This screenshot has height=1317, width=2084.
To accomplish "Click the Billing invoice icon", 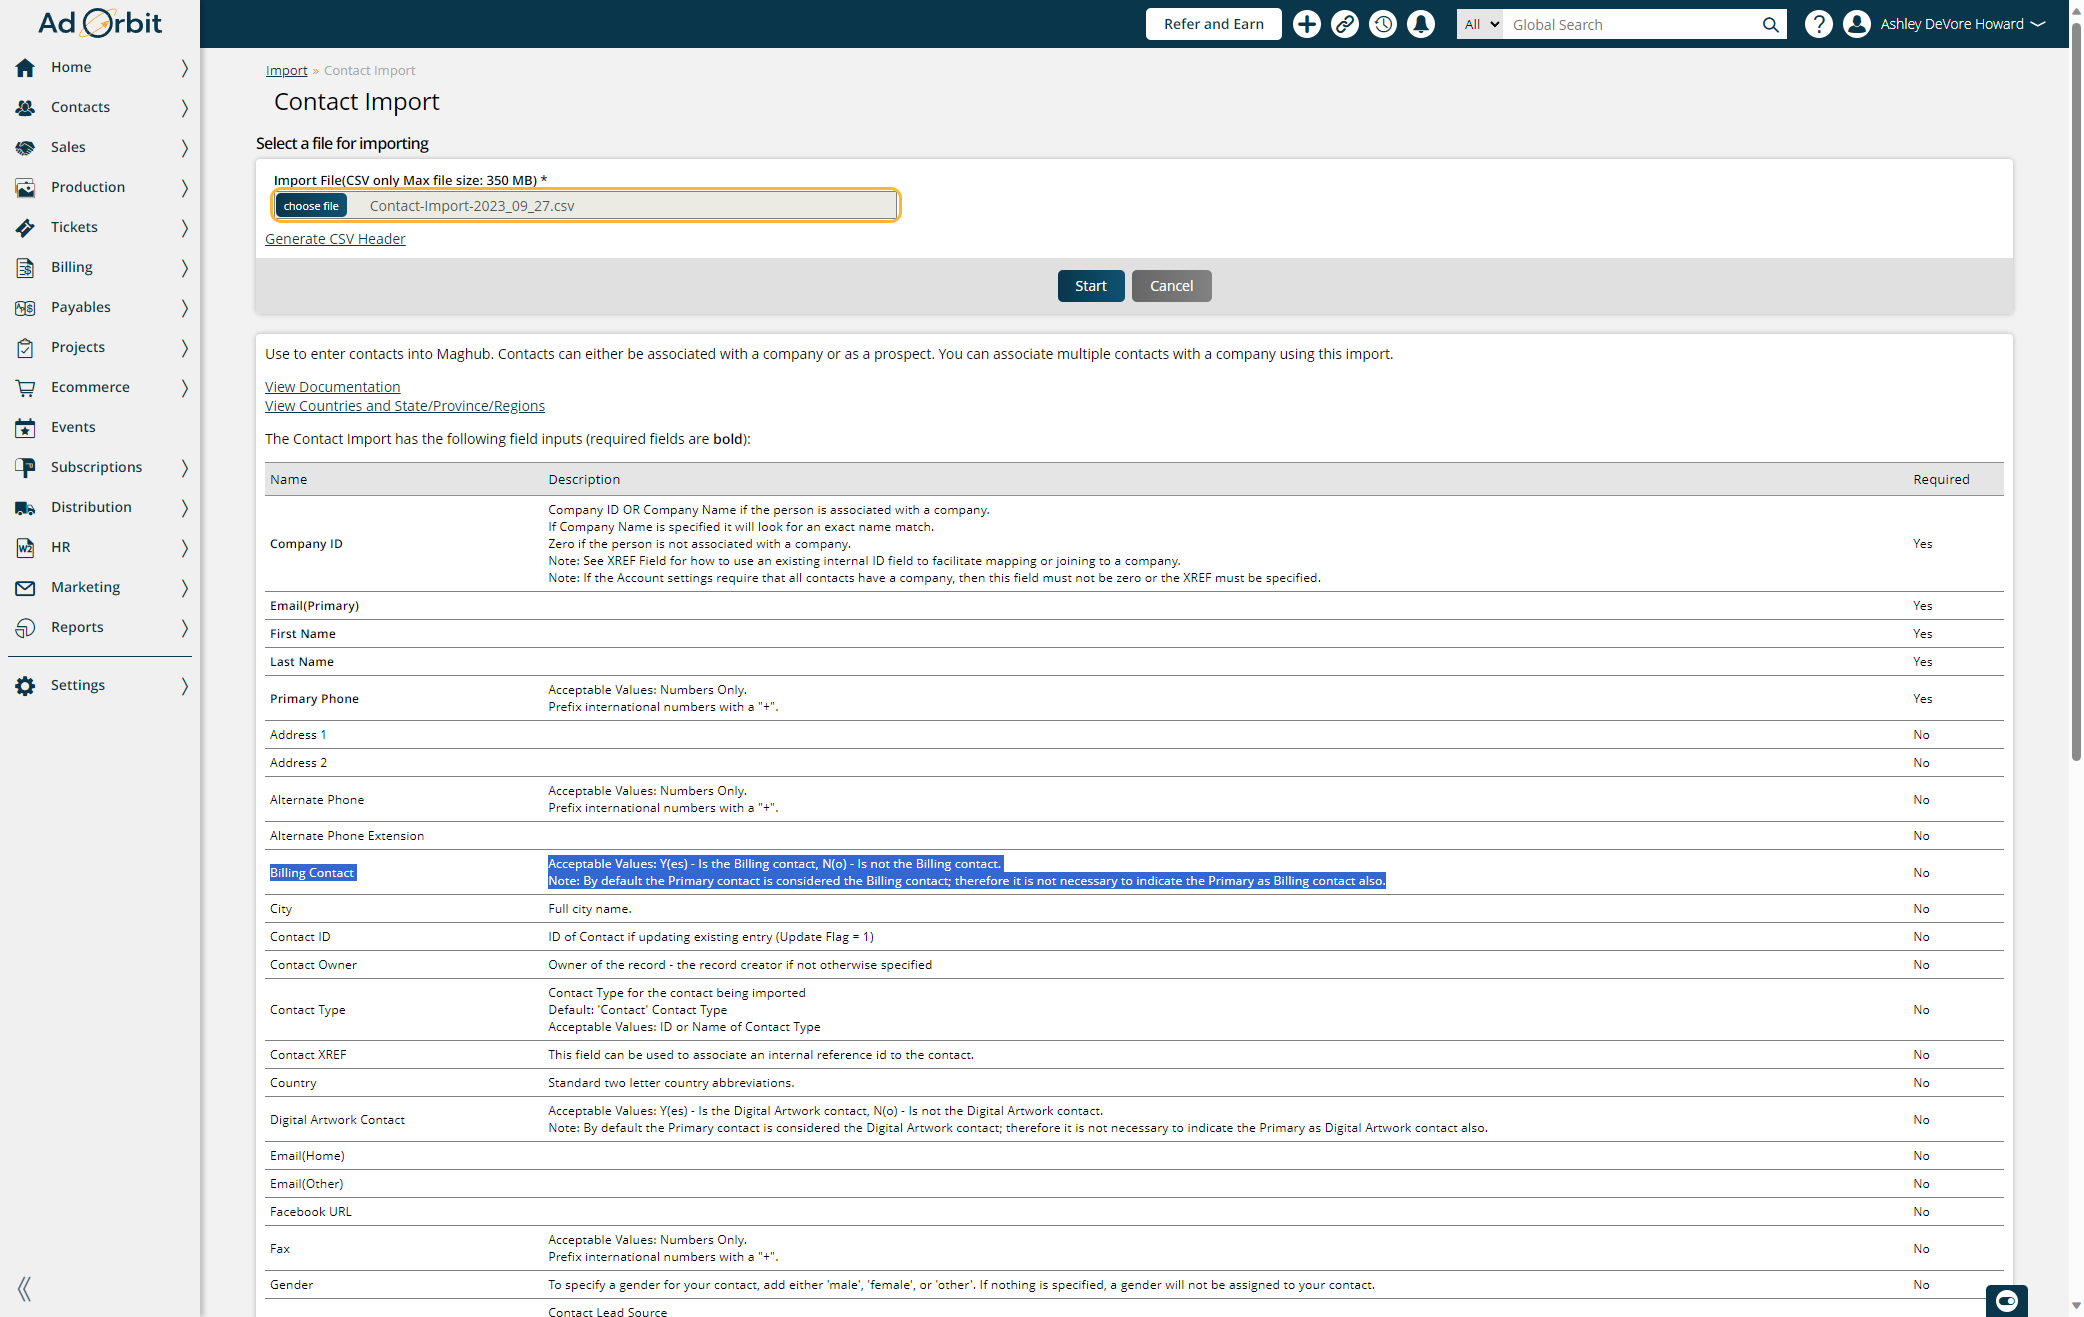I will pos(25,267).
